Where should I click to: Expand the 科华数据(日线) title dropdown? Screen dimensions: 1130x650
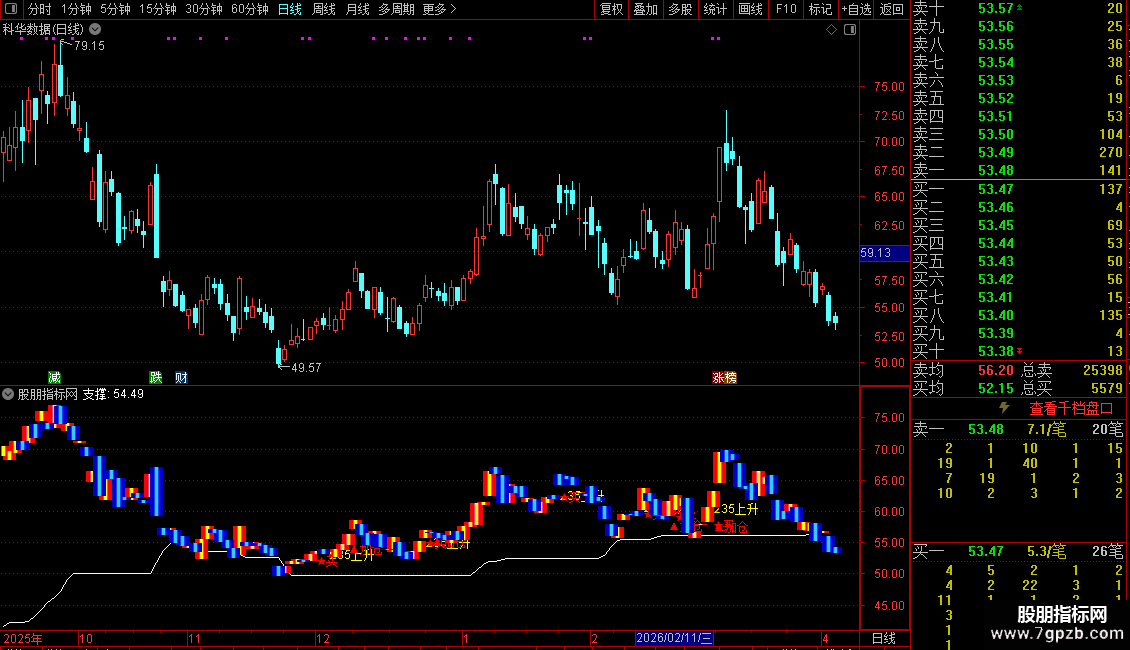(95, 30)
